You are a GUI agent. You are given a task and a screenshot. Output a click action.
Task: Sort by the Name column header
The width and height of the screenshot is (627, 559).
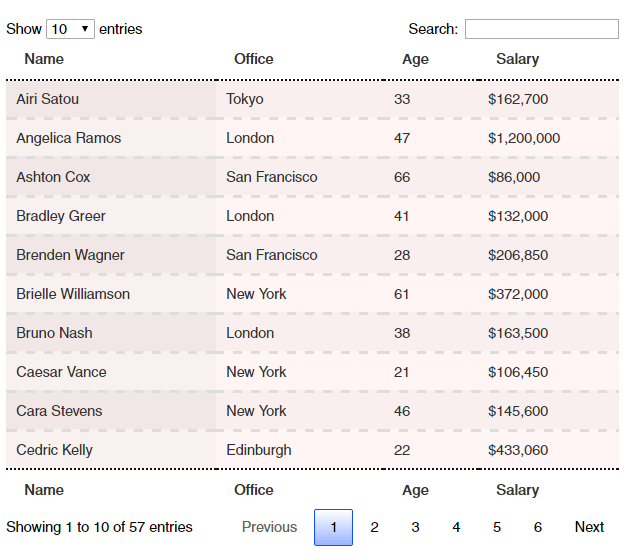tap(111, 60)
